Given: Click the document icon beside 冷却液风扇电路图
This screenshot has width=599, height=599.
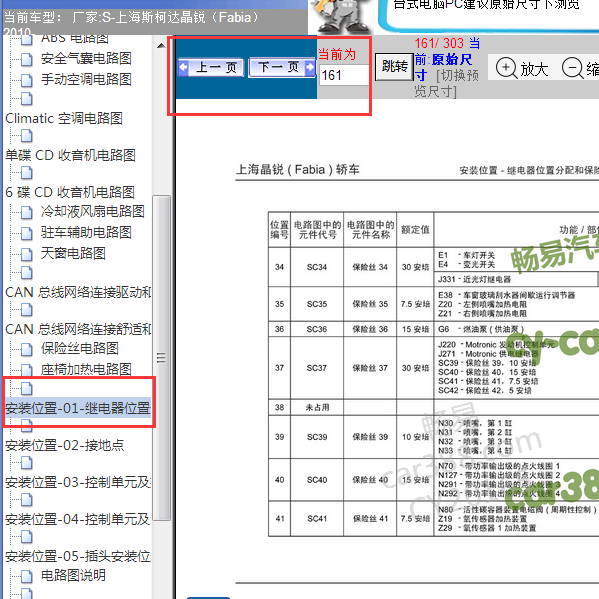Looking at the screenshot, I should click(x=26, y=212).
